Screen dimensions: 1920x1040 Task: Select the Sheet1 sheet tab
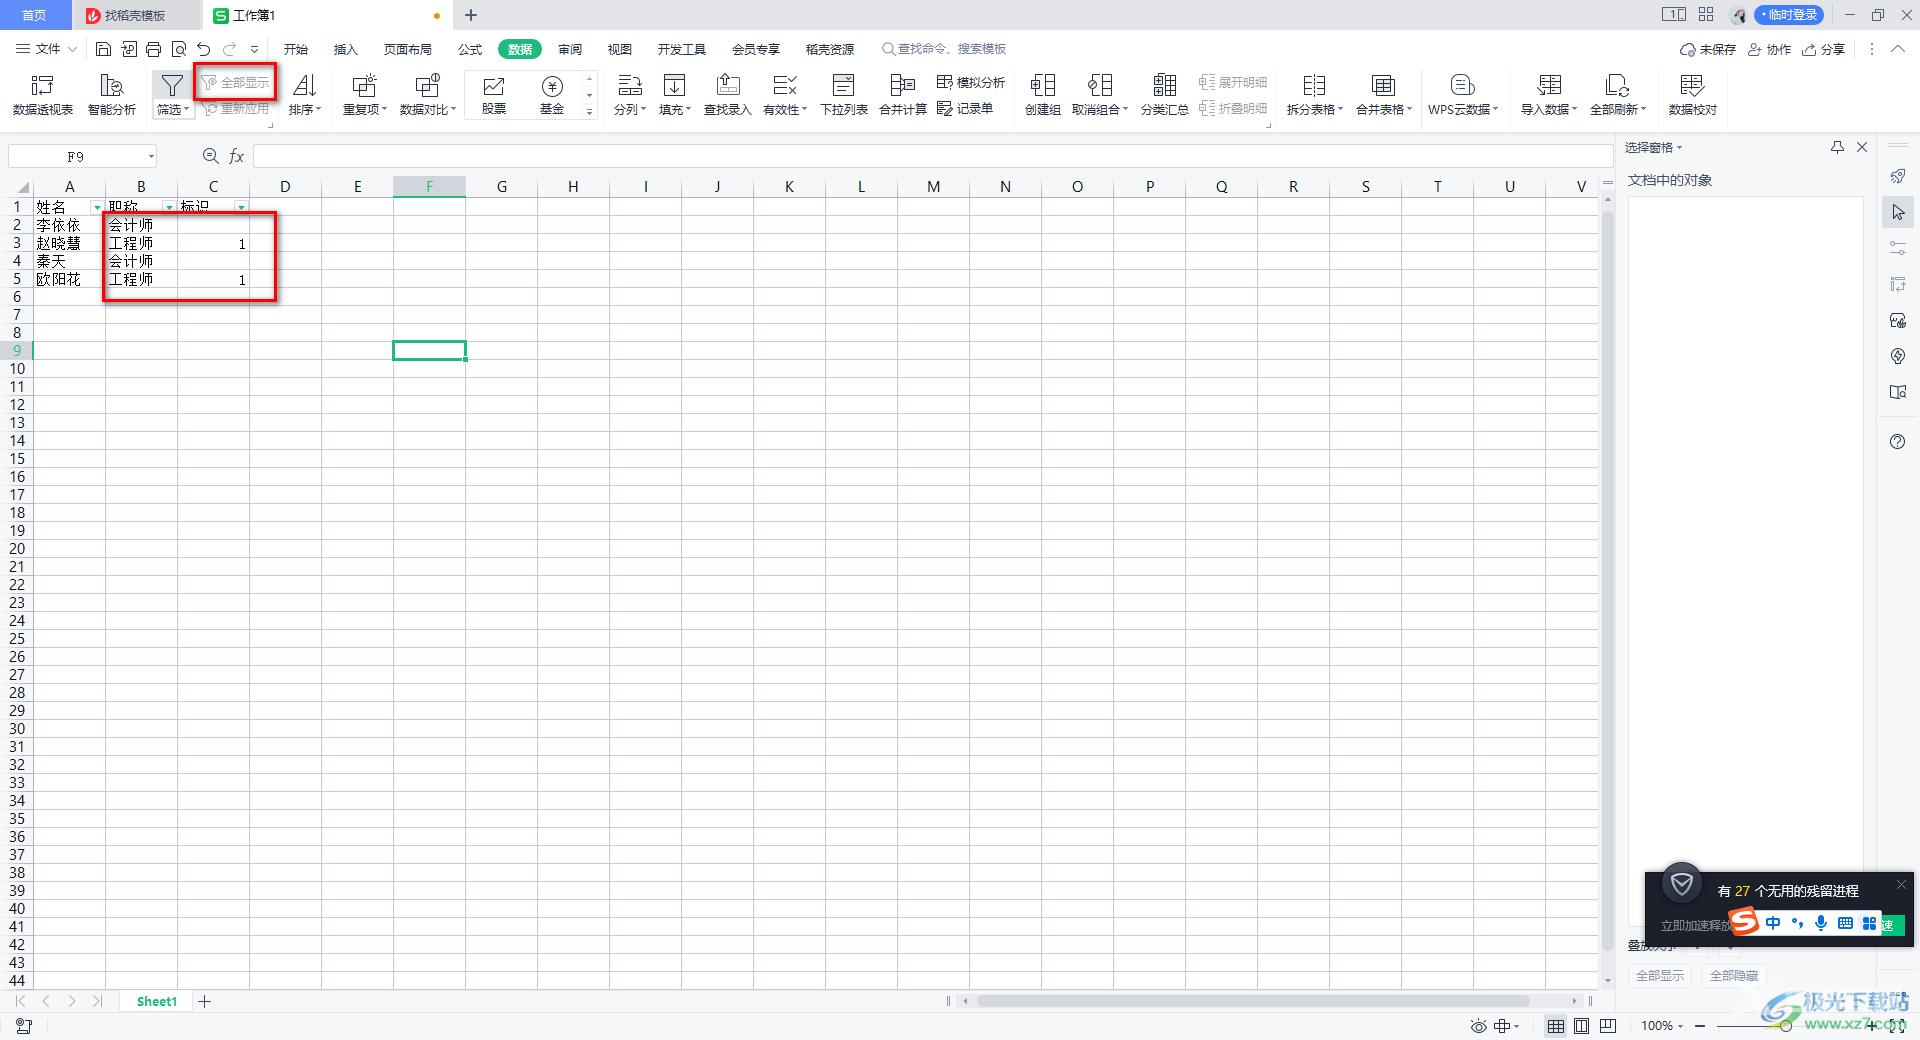[x=157, y=1001]
